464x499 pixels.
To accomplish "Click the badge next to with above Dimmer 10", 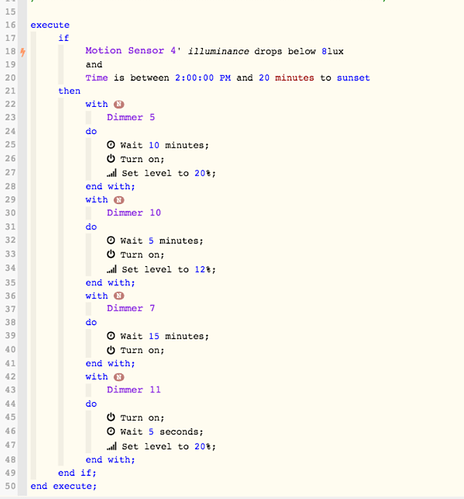I will (x=119, y=200).
